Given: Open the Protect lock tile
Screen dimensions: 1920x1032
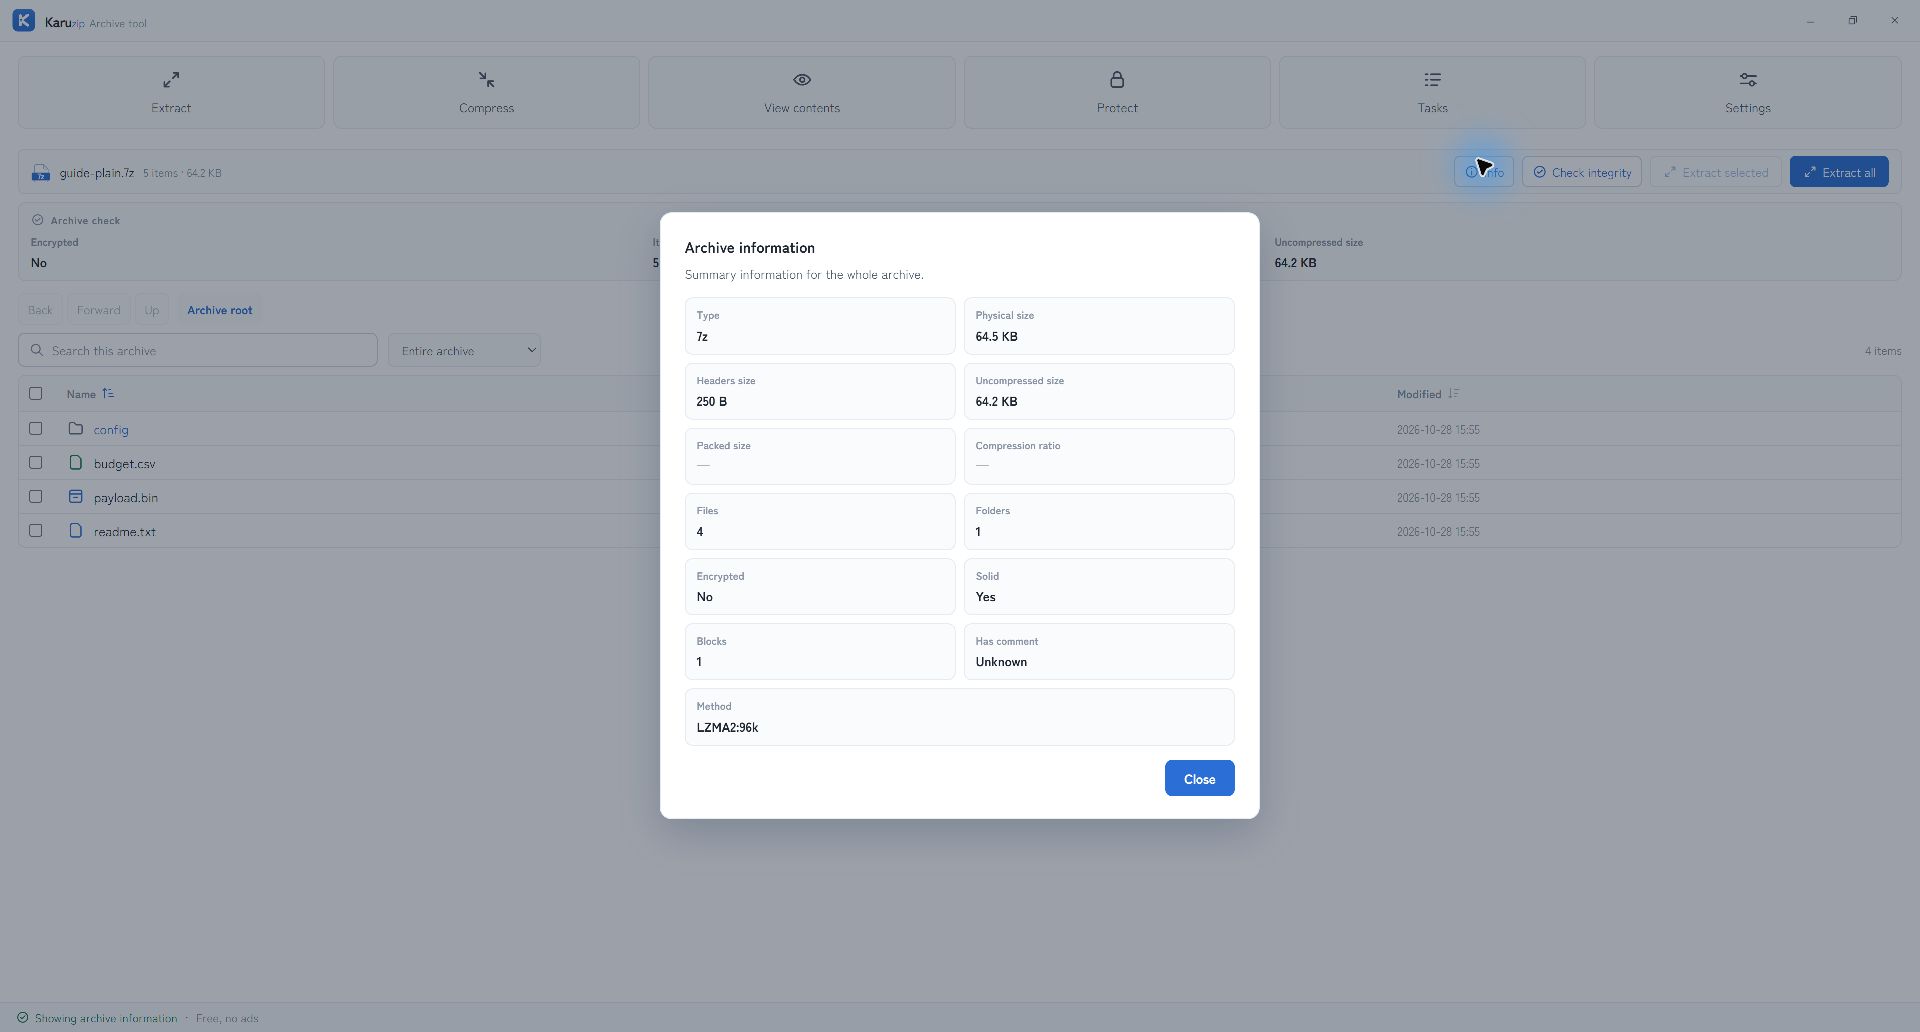Looking at the screenshot, I should tap(1117, 92).
